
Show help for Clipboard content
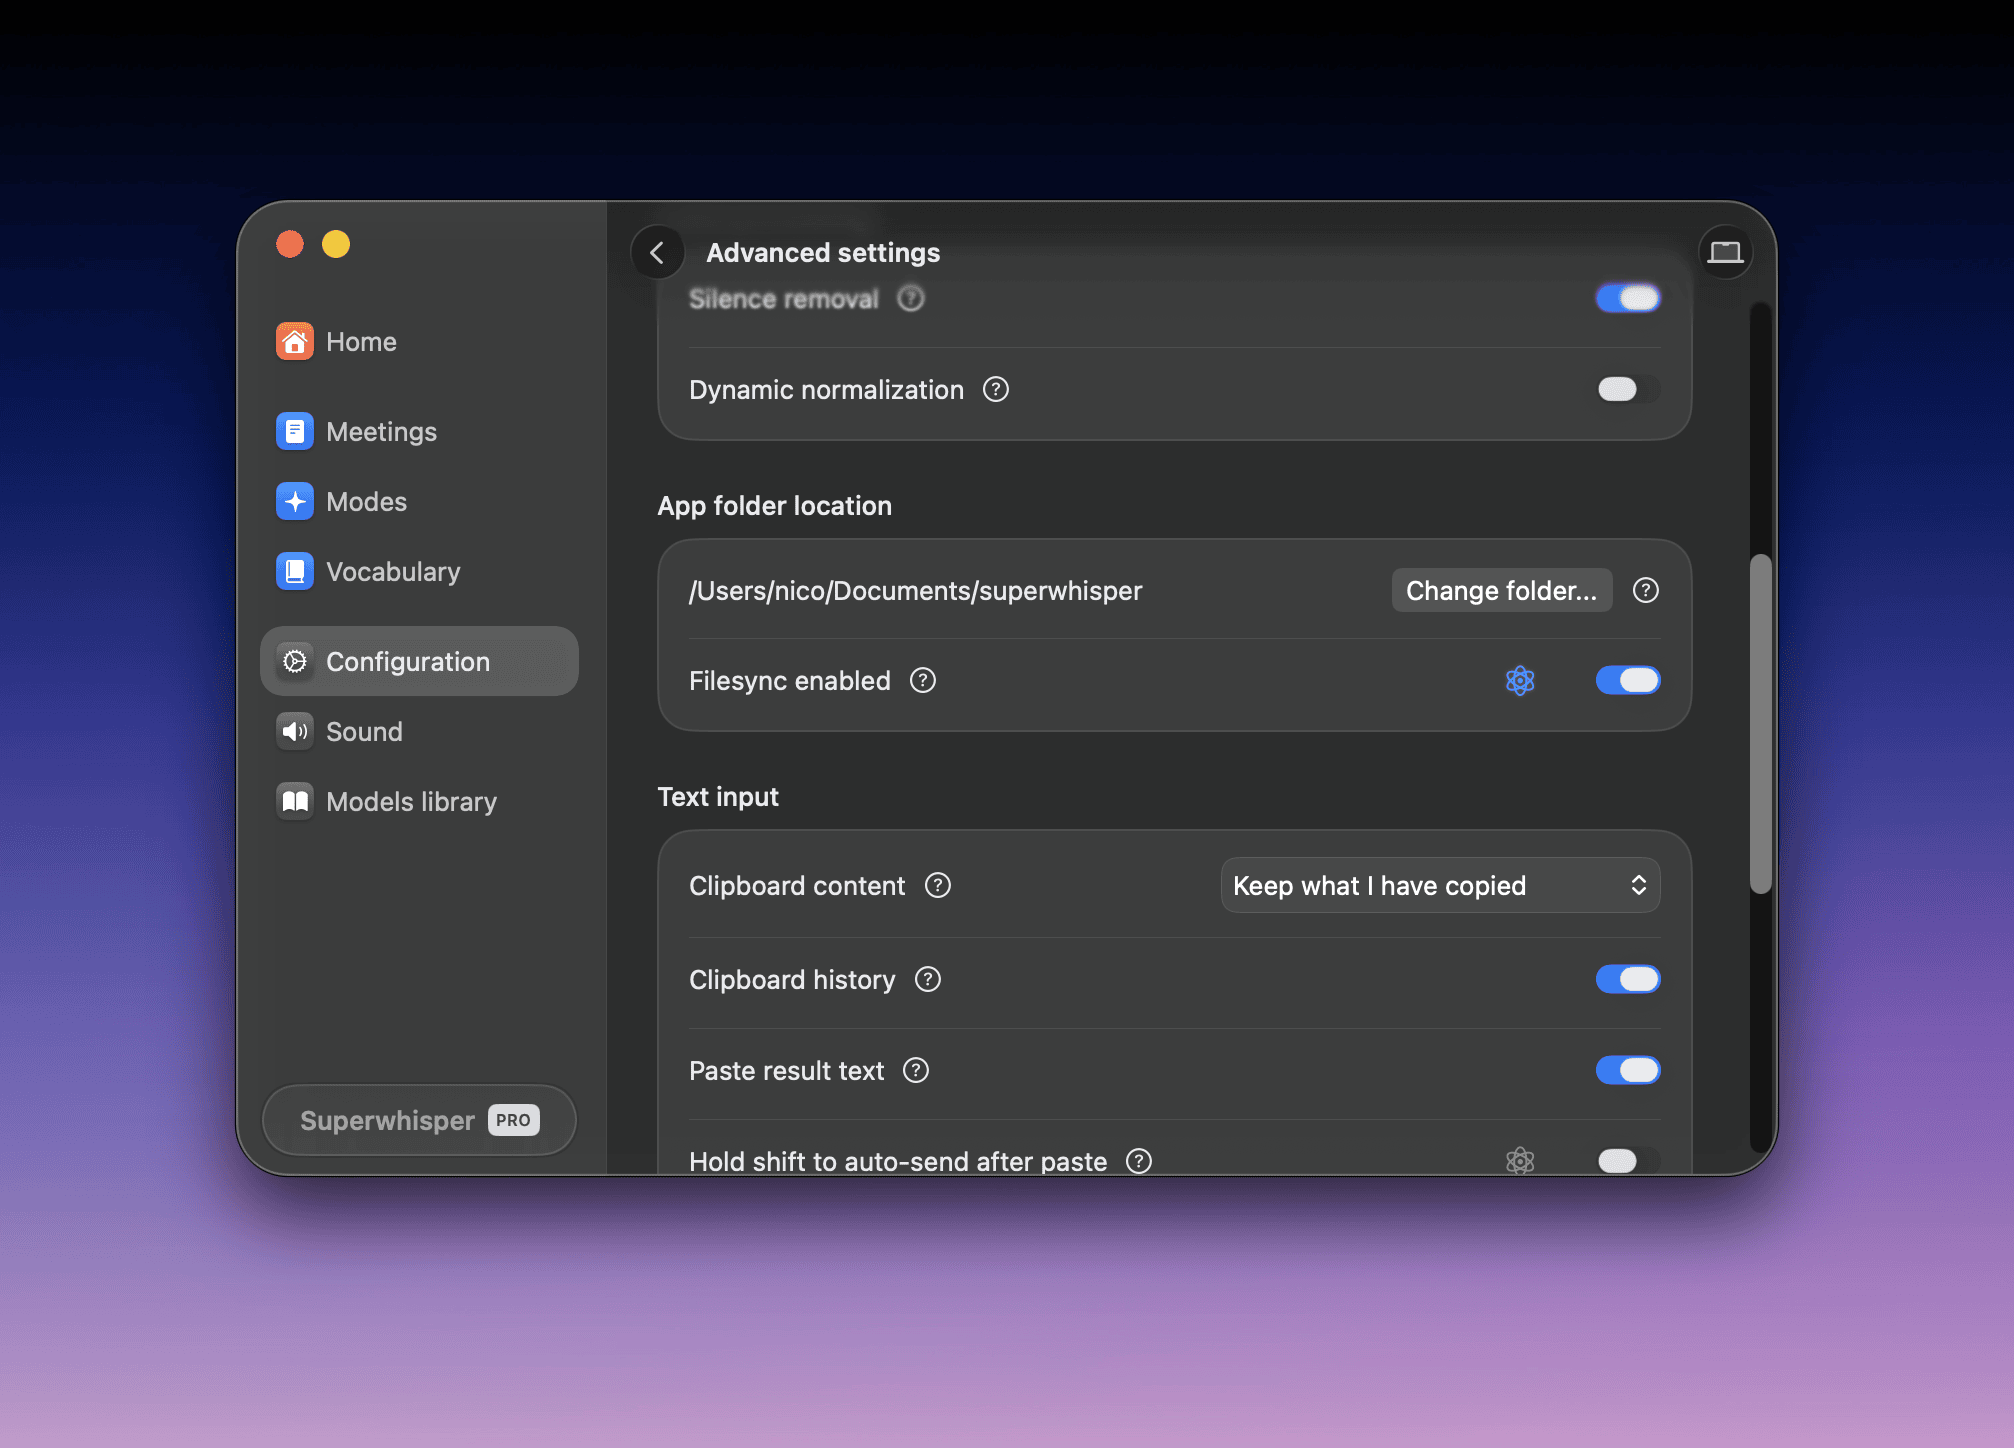tap(937, 885)
